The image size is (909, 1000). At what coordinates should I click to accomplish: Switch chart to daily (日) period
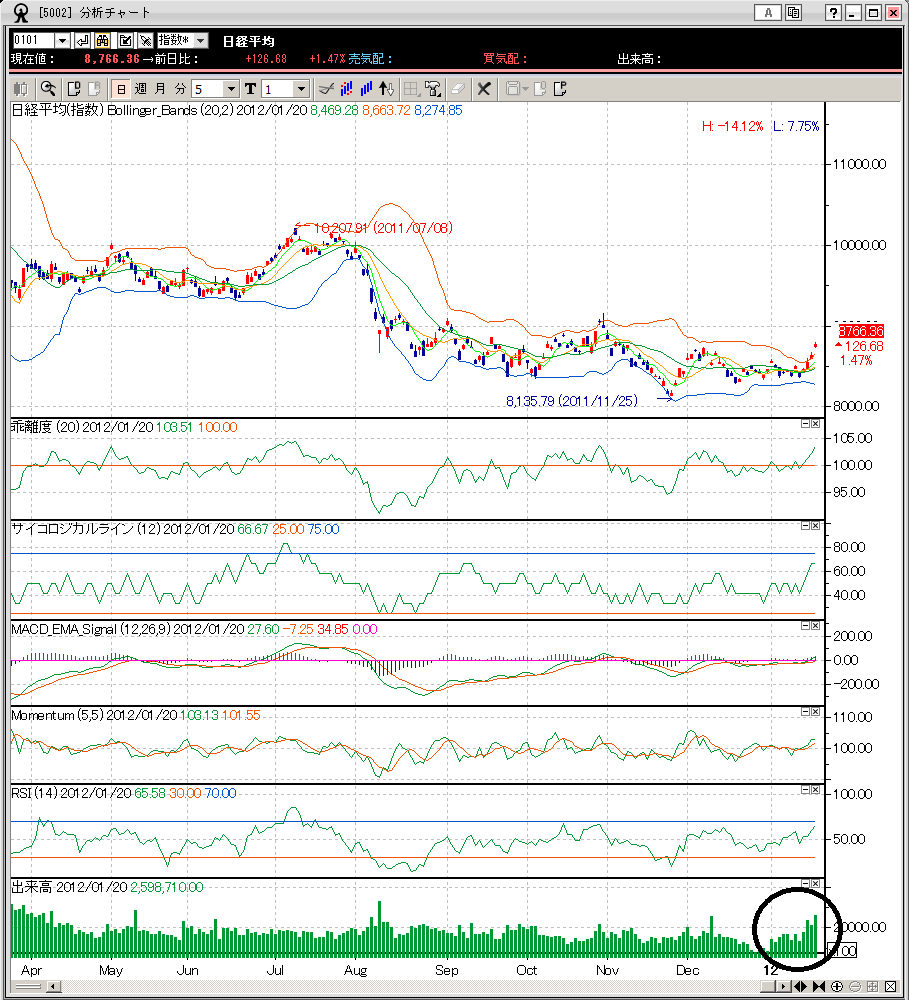(x=120, y=89)
